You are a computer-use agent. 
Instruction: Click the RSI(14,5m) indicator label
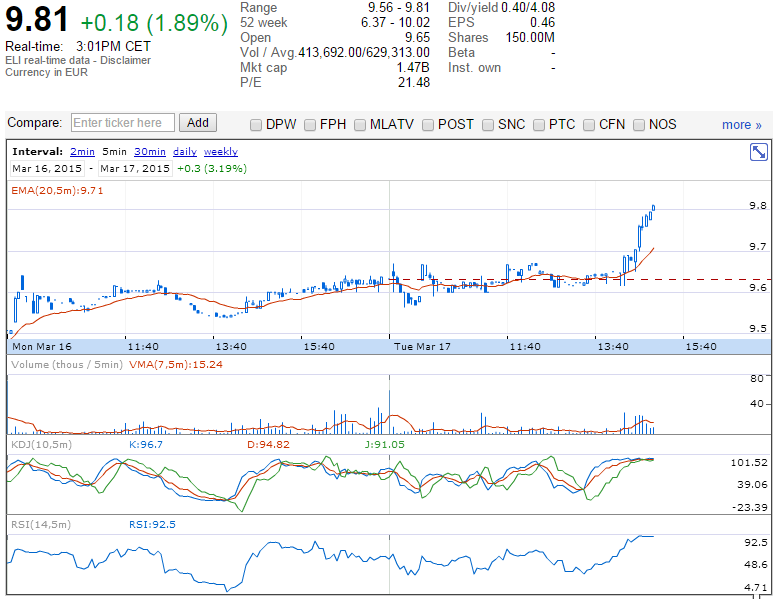[41, 525]
